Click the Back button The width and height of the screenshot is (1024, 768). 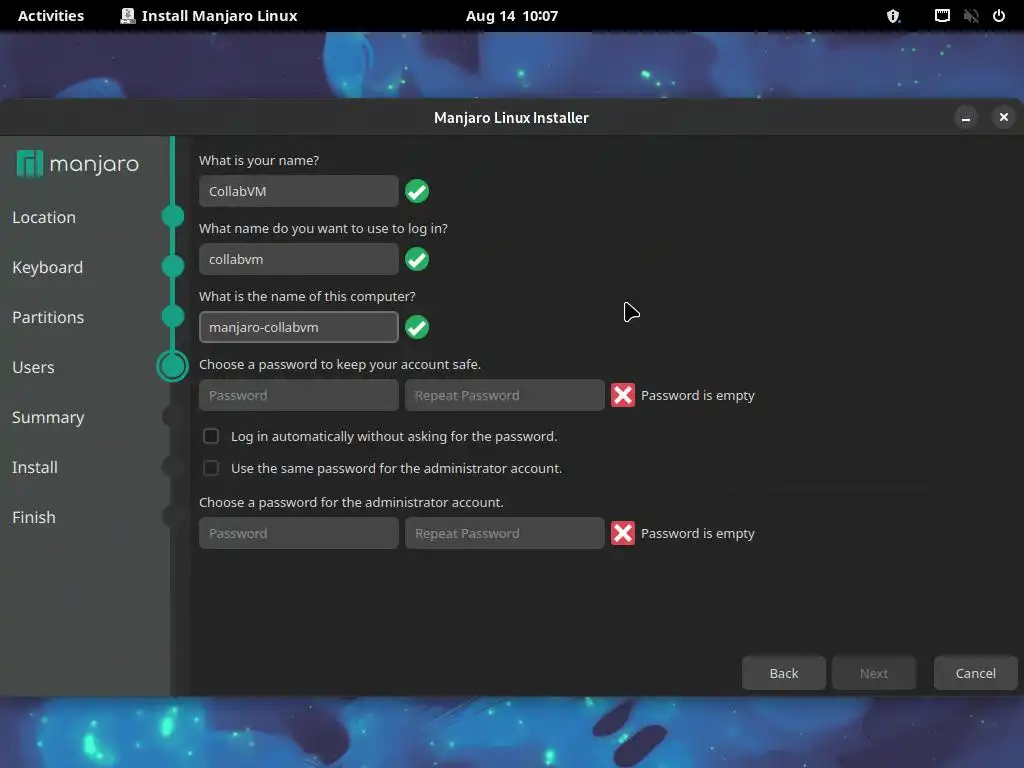click(784, 673)
